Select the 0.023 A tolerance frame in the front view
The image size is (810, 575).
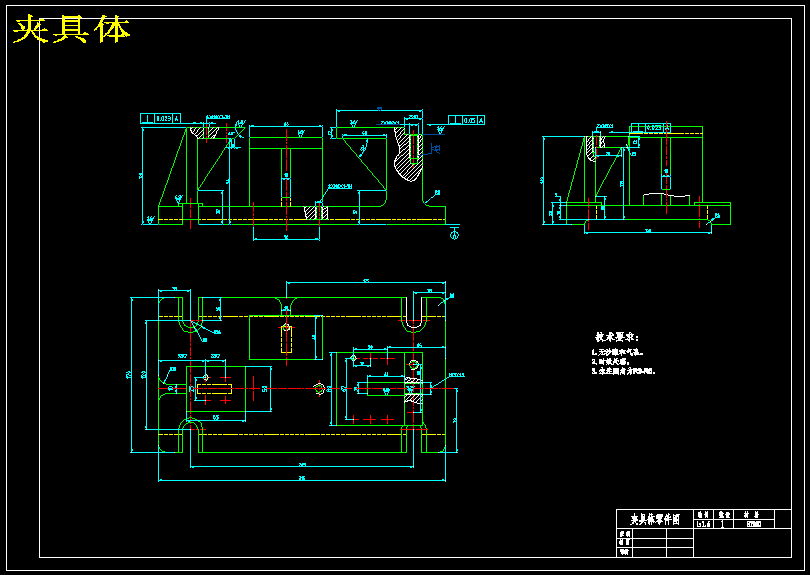point(161,118)
